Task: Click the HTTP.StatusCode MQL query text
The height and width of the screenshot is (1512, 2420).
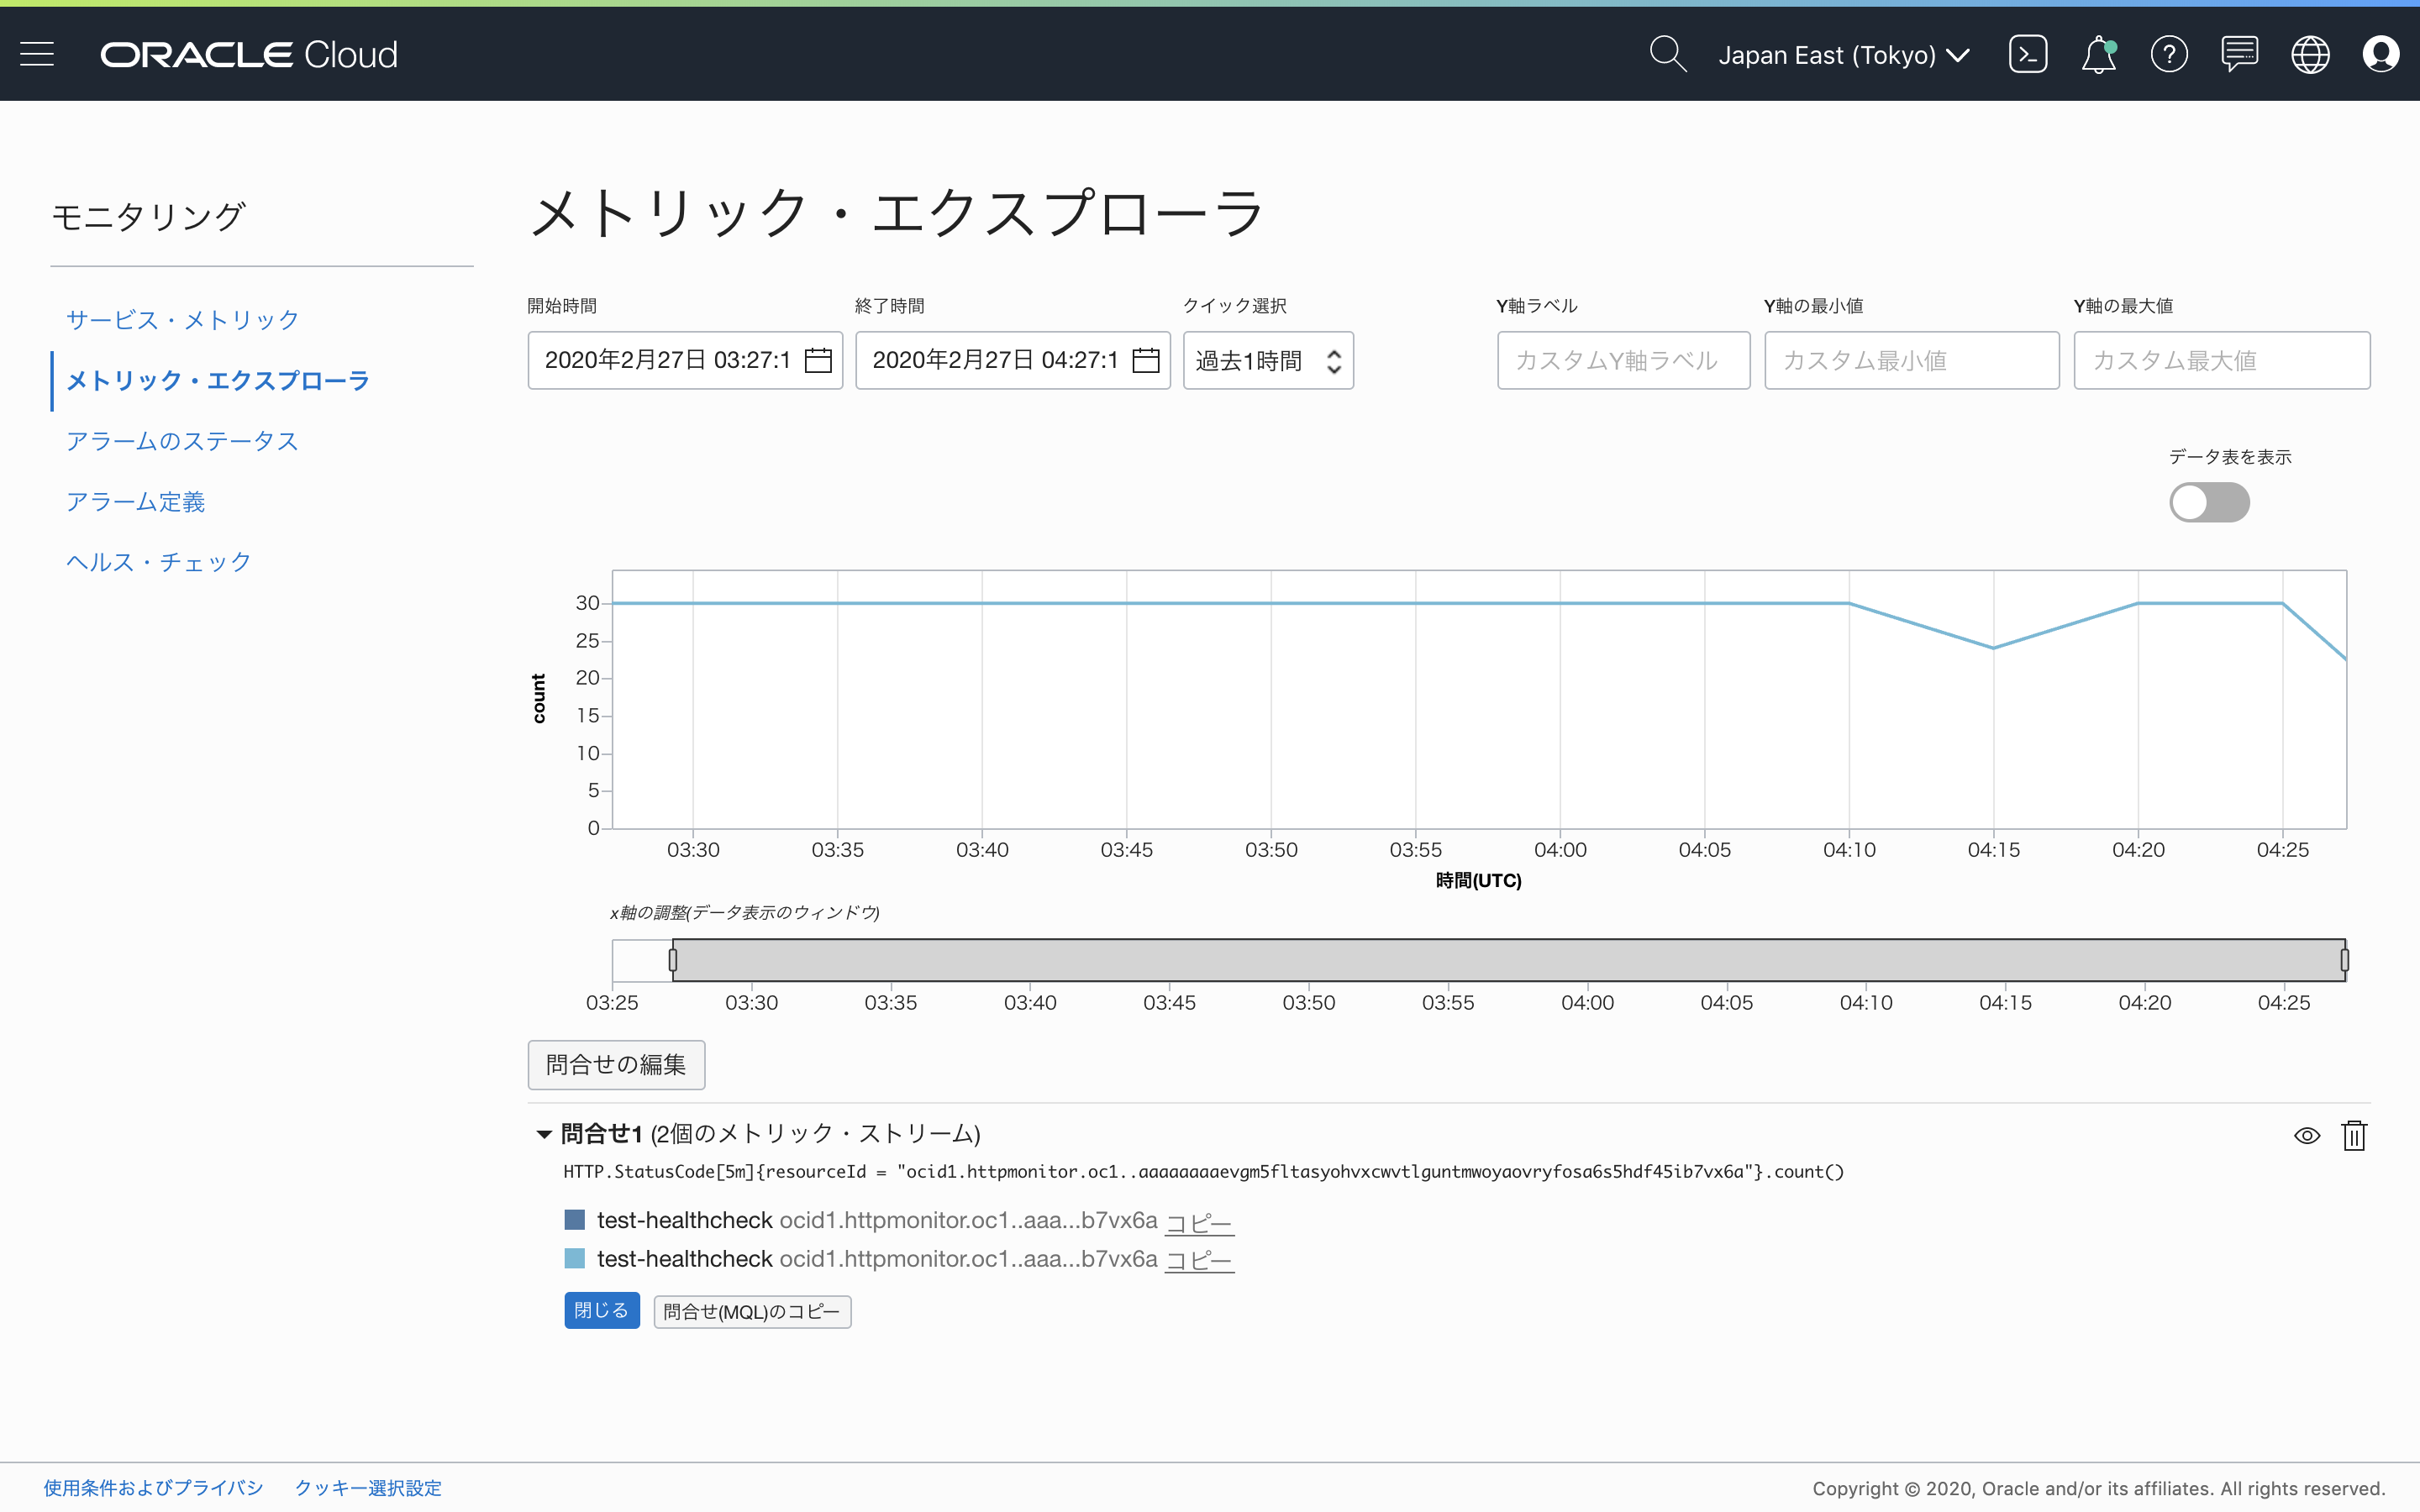Action: point(1203,1171)
